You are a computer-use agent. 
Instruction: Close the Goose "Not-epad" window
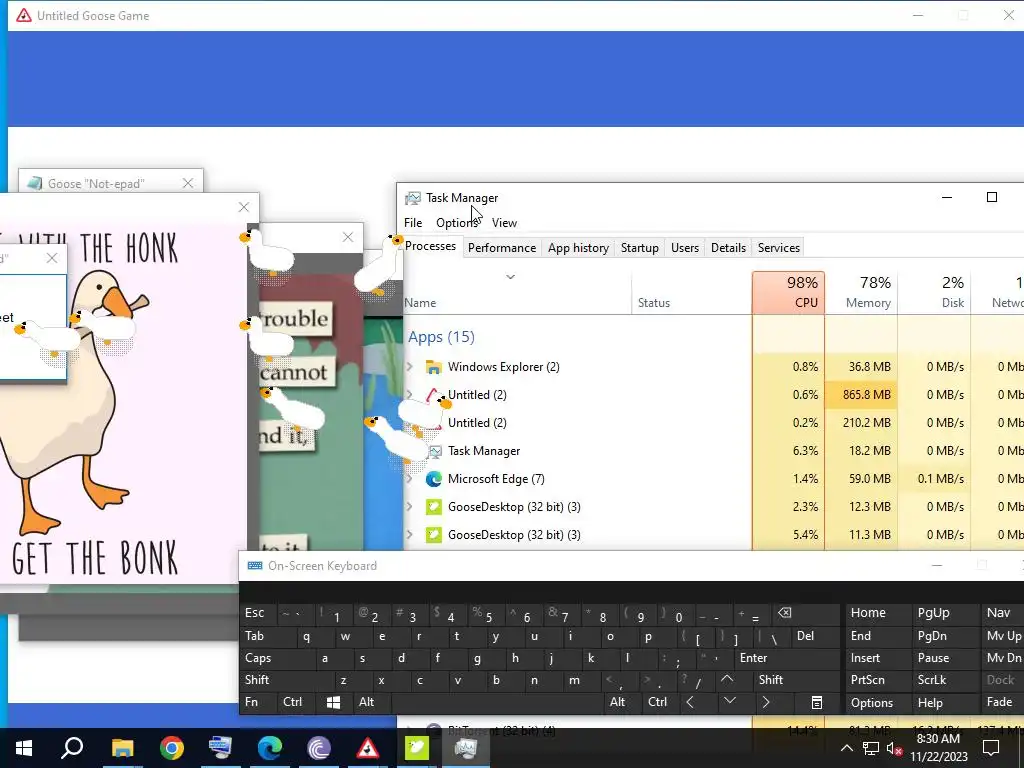tap(188, 184)
